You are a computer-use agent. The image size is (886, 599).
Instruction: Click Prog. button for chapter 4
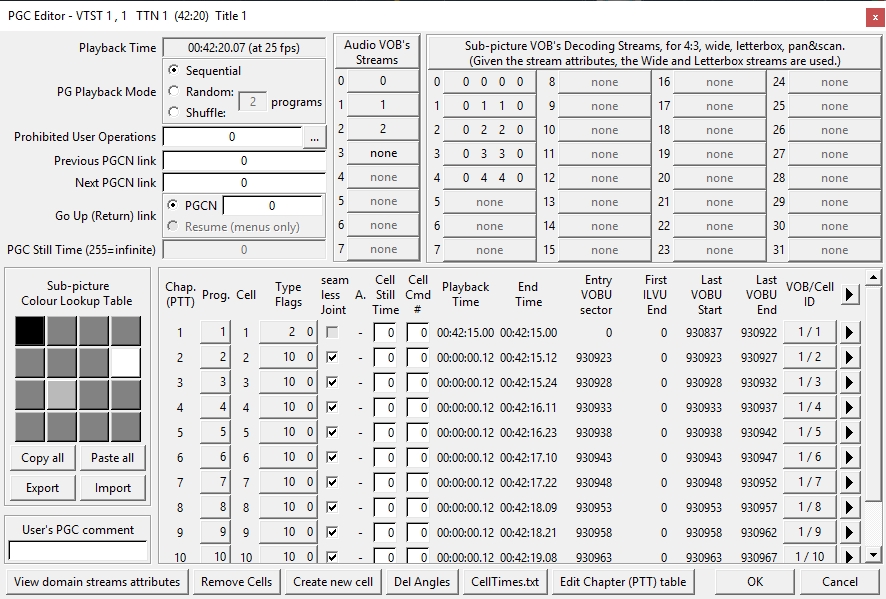[x=215, y=407]
